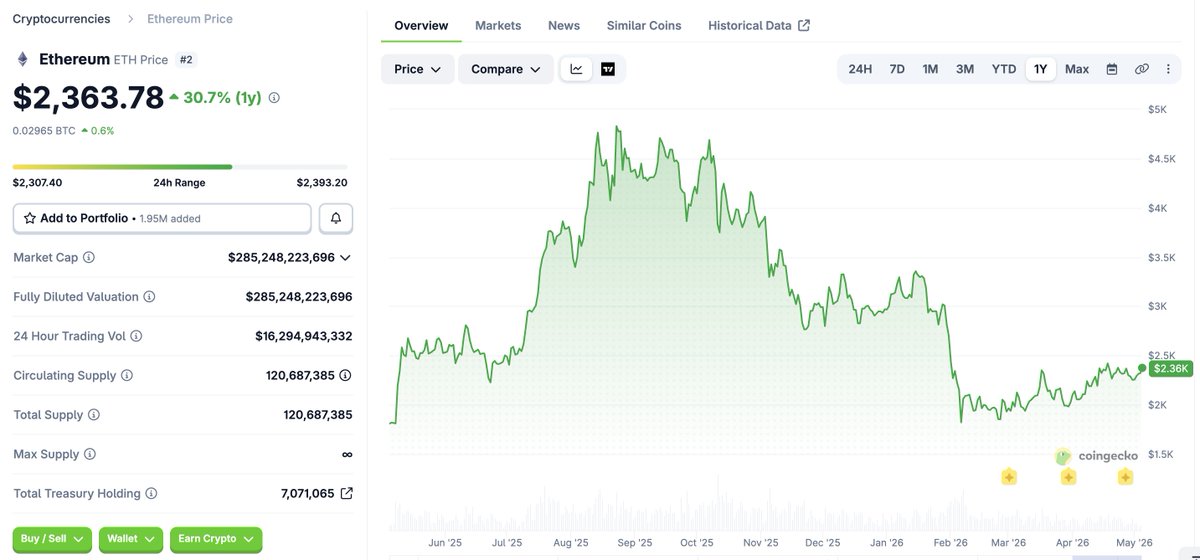Click info icon next to 120,687,385 circulating value
The height and width of the screenshot is (560, 1200).
tap(345, 376)
